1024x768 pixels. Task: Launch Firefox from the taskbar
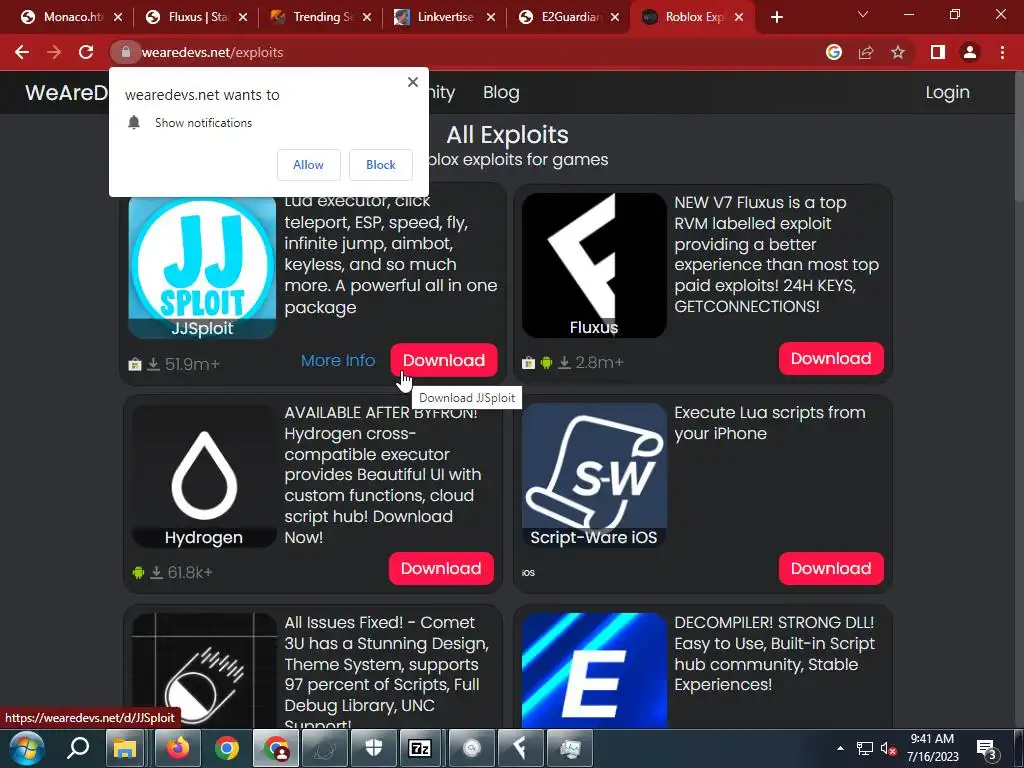[177, 748]
